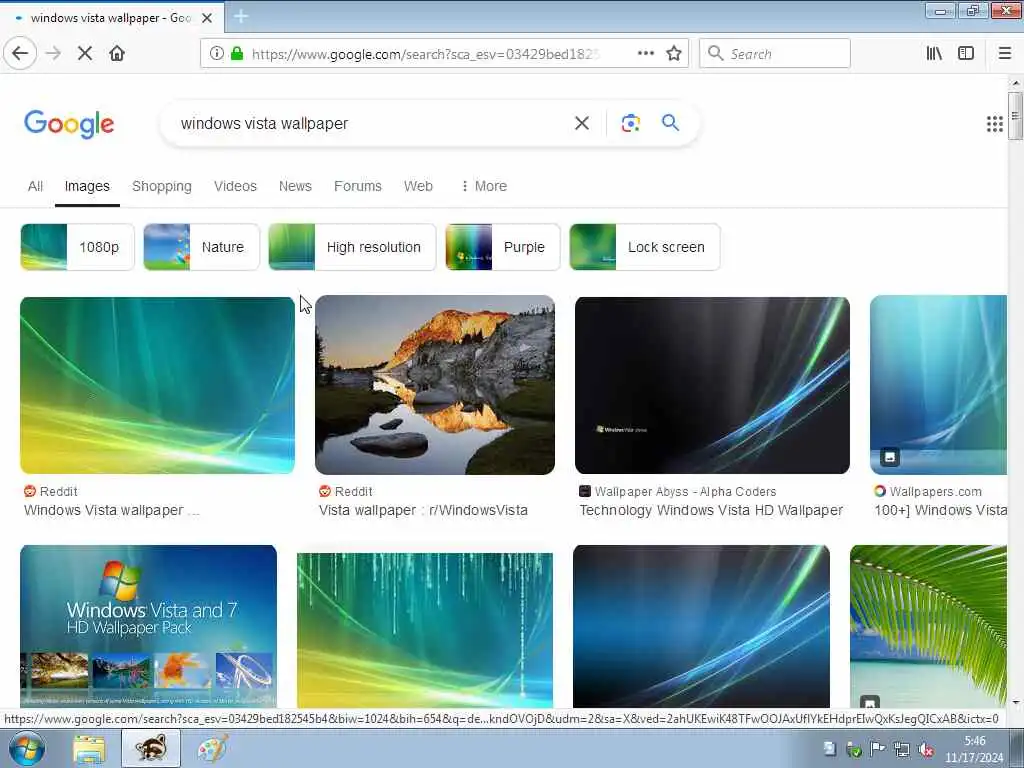Open 'Windows Vista wallpaper ...' Reddit link
Viewport: 1024px width, 768px height.
pyautogui.click(x=112, y=511)
